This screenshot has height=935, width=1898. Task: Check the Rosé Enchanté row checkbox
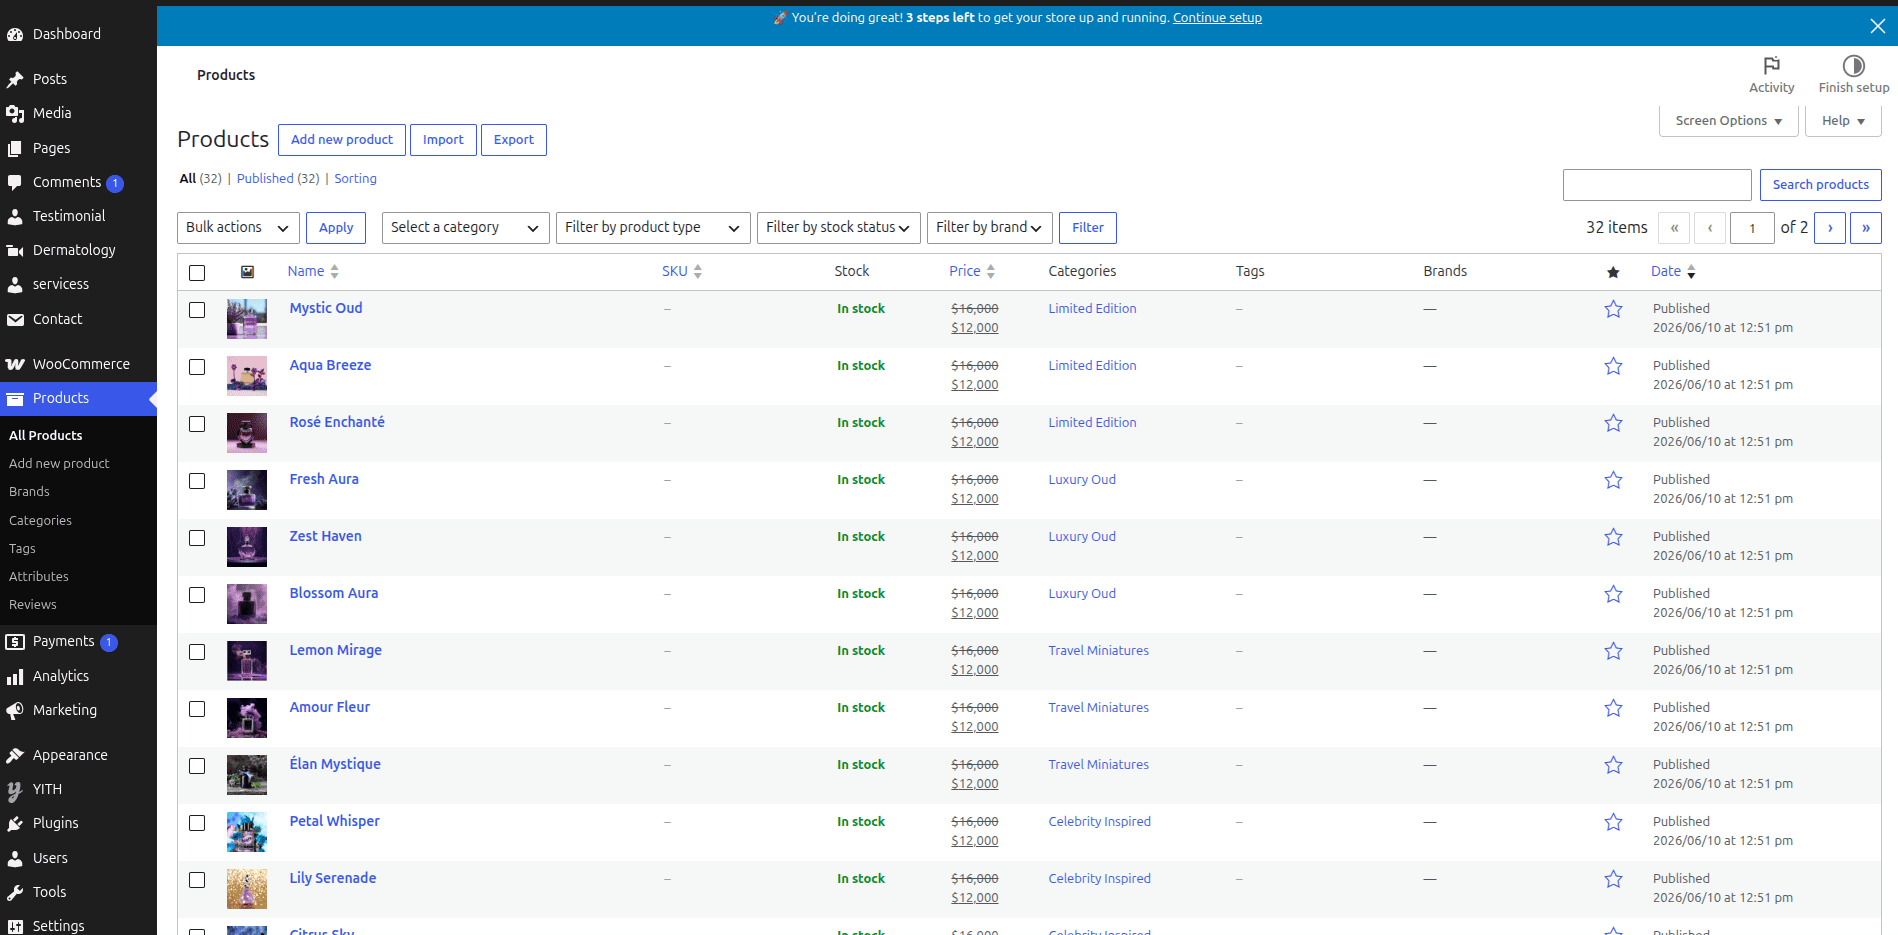coord(197,424)
